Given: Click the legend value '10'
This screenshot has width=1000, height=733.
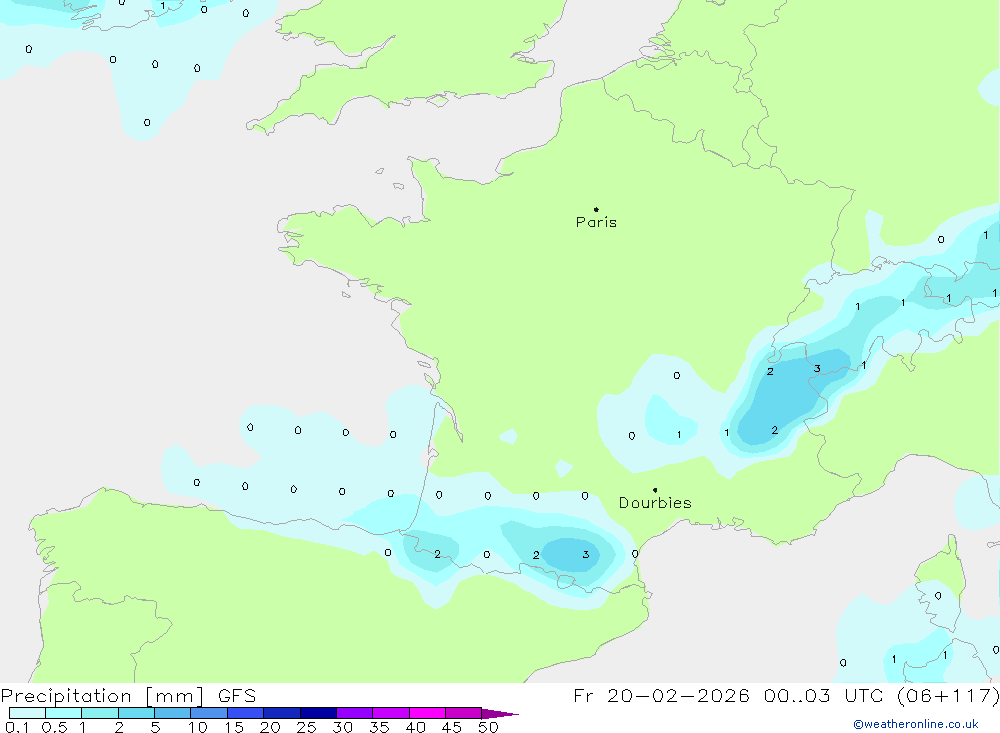Looking at the screenshot, I should point(197,727).
